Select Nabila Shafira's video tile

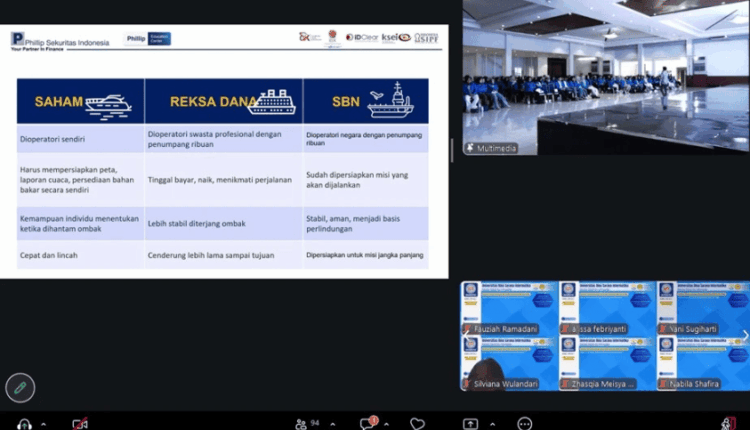(x=704, y=363)
